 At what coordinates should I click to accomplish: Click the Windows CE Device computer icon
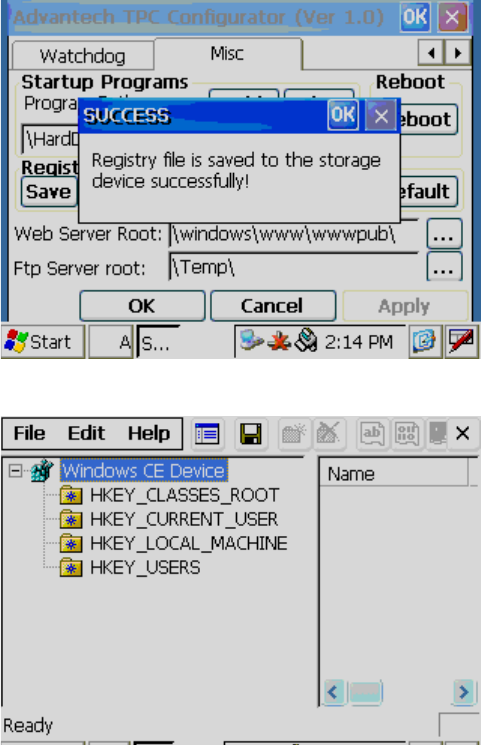(x=42, y=471)
